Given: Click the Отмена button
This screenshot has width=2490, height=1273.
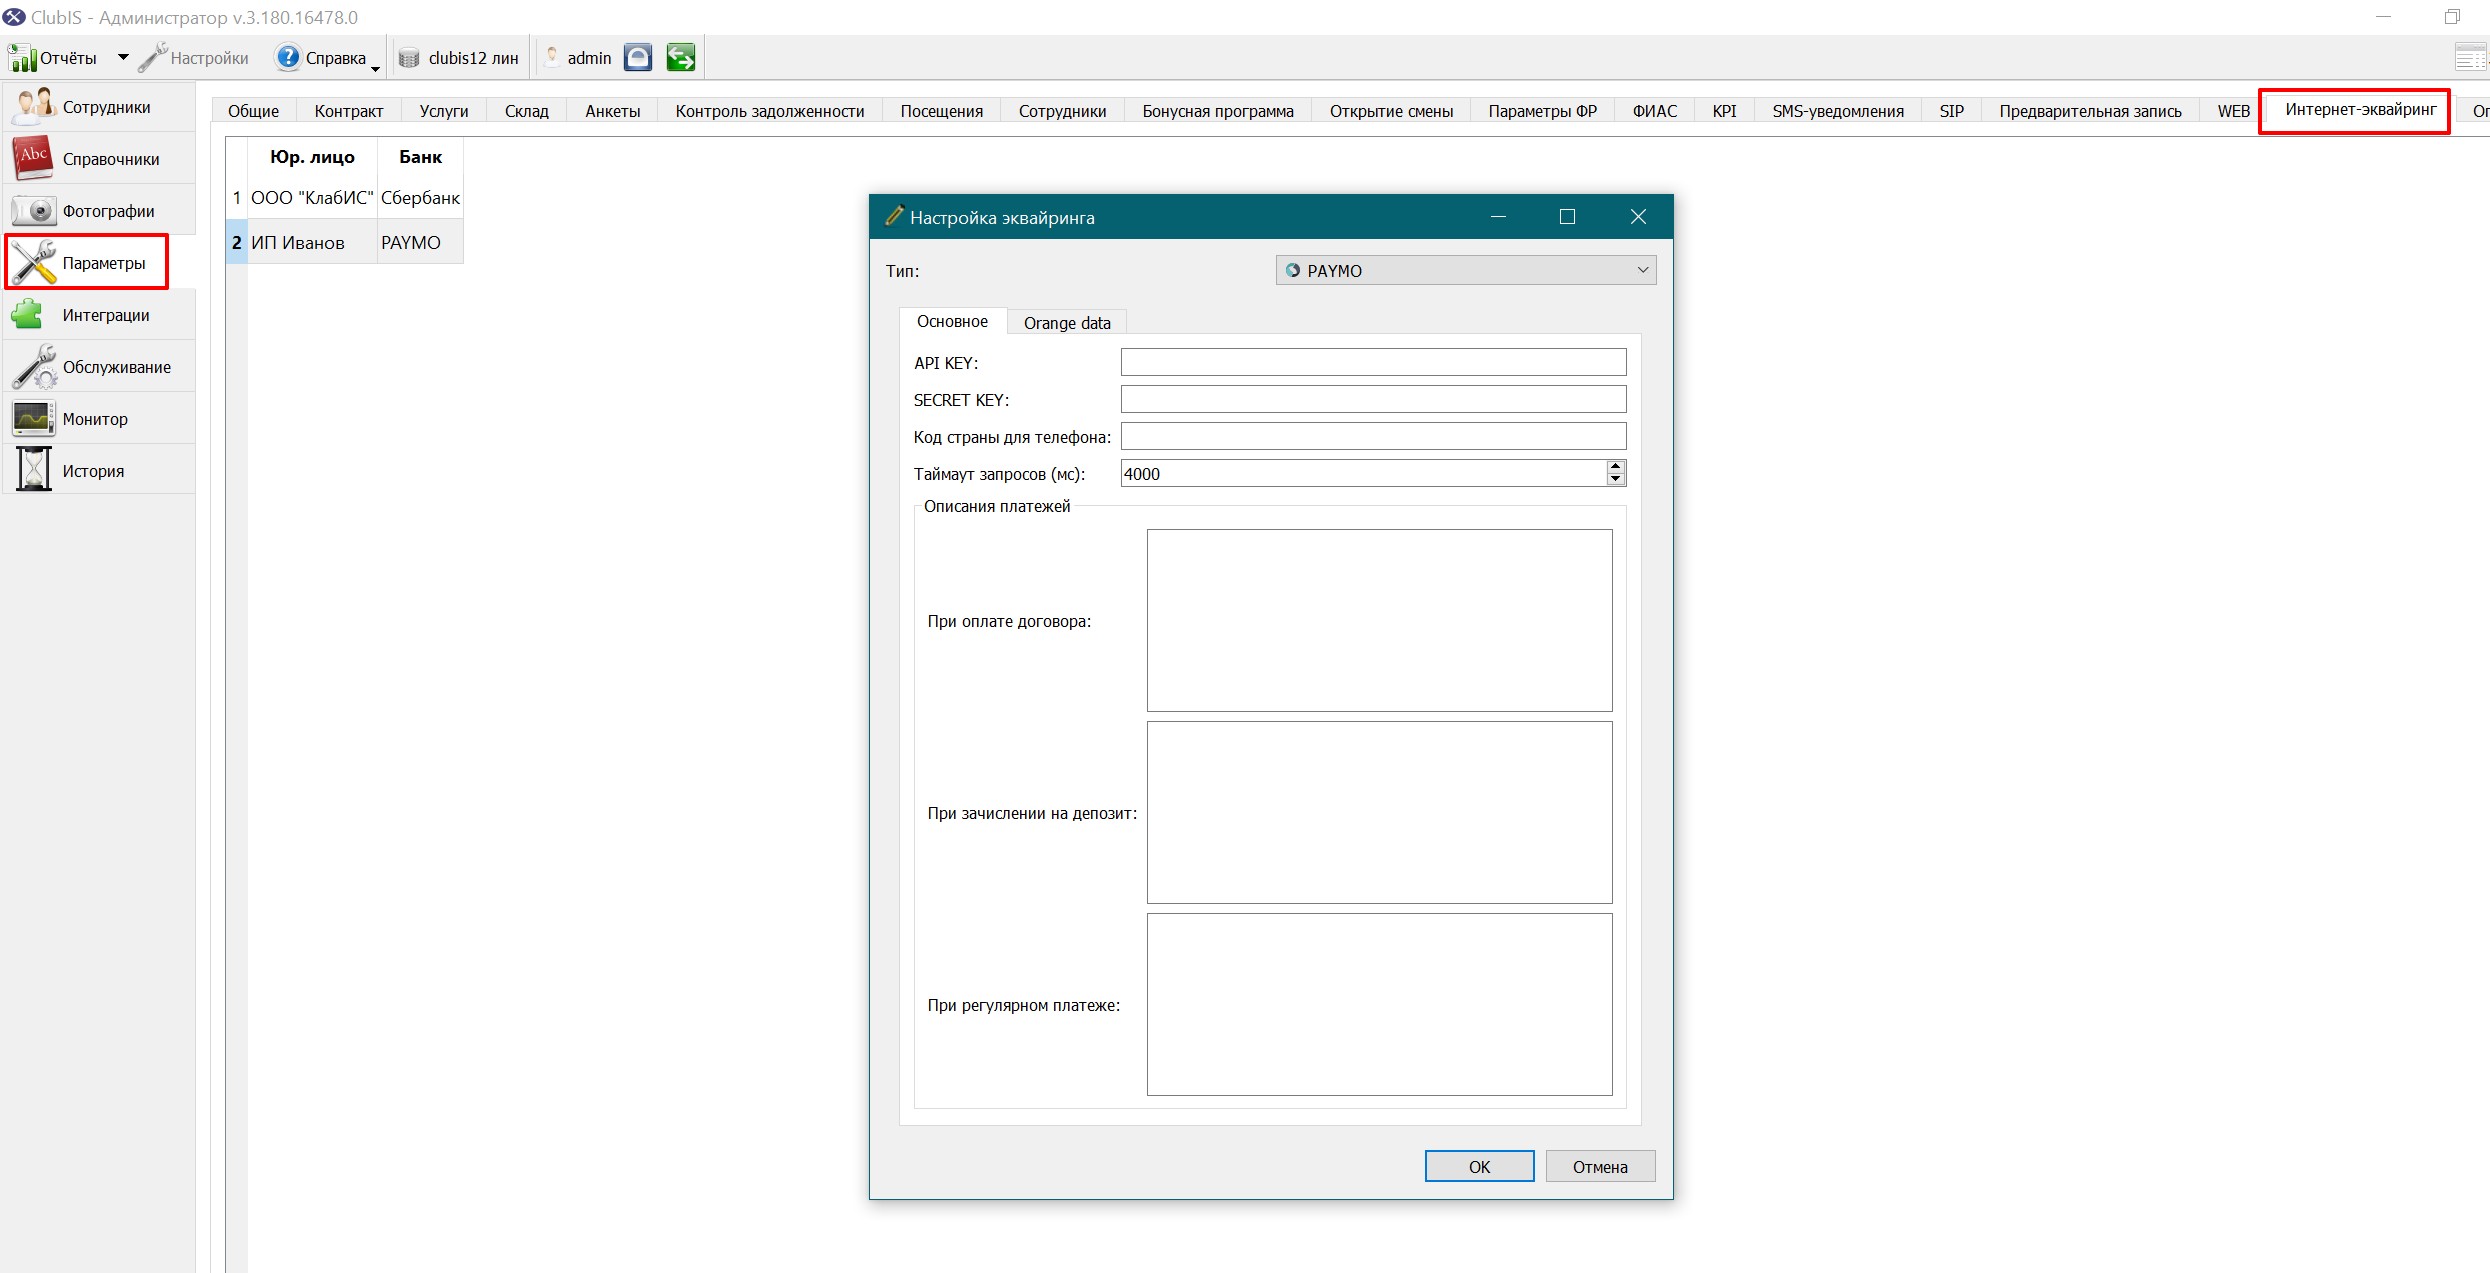Looking at the screenshot, I should tap(1600, 1166).
